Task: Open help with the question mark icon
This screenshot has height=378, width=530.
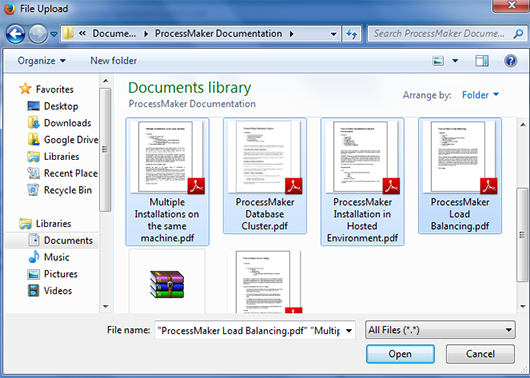Action: pyautogui.click(x=510, y=61)
